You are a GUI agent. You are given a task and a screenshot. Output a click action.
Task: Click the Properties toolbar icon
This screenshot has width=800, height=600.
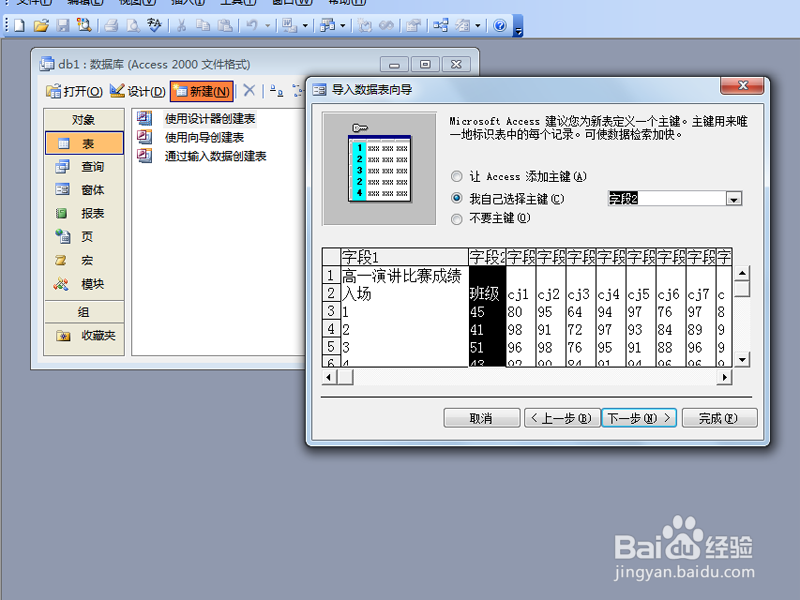point(413,25)
